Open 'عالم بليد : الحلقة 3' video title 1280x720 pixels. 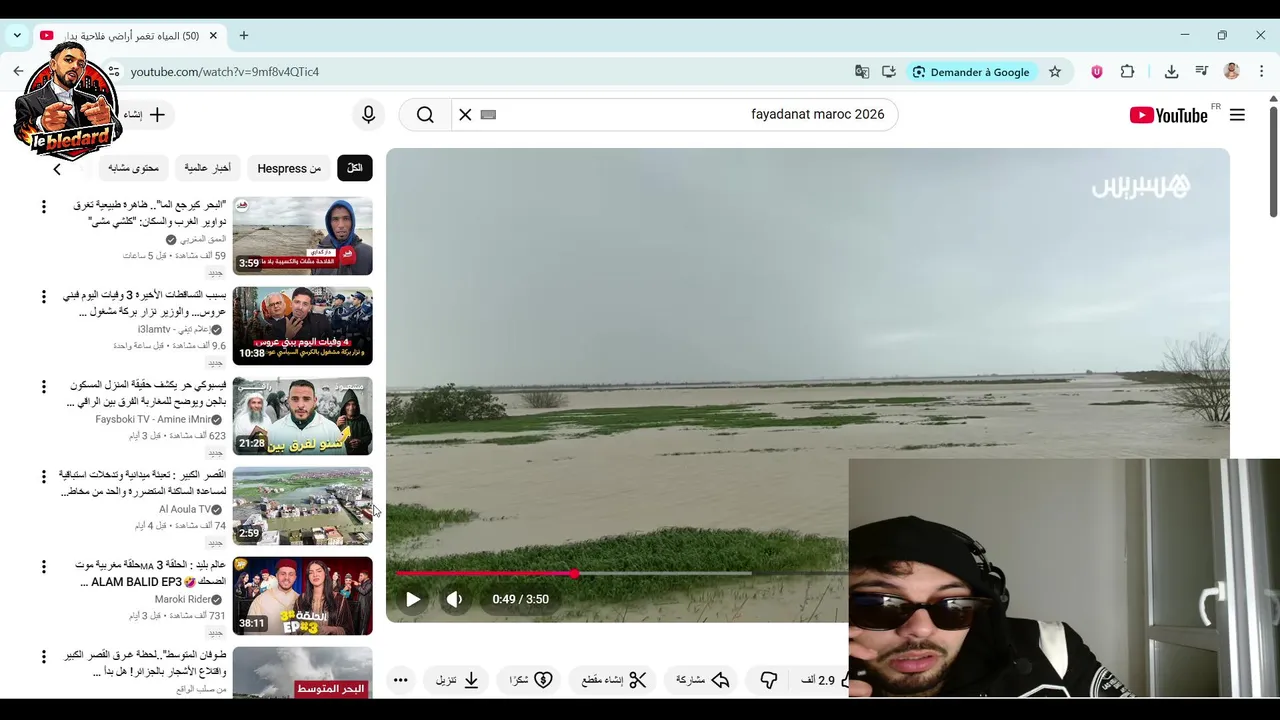(153, 574)
